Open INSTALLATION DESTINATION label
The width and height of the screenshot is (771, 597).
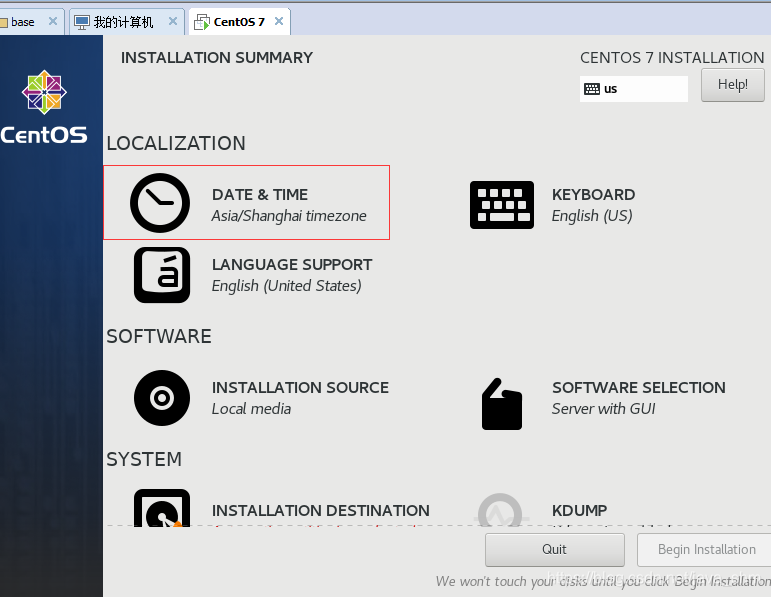[x=321, y=510]
